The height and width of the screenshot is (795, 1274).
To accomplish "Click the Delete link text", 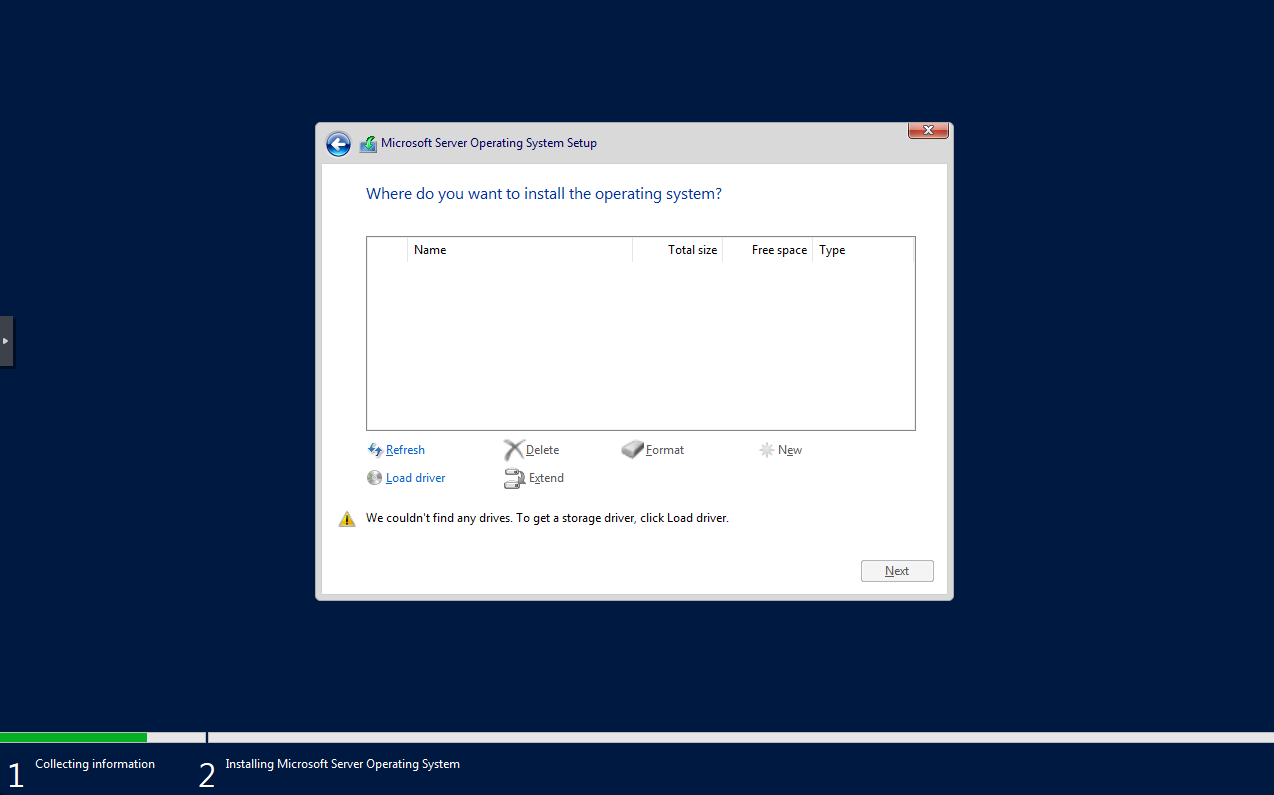I will coord(542,450).
